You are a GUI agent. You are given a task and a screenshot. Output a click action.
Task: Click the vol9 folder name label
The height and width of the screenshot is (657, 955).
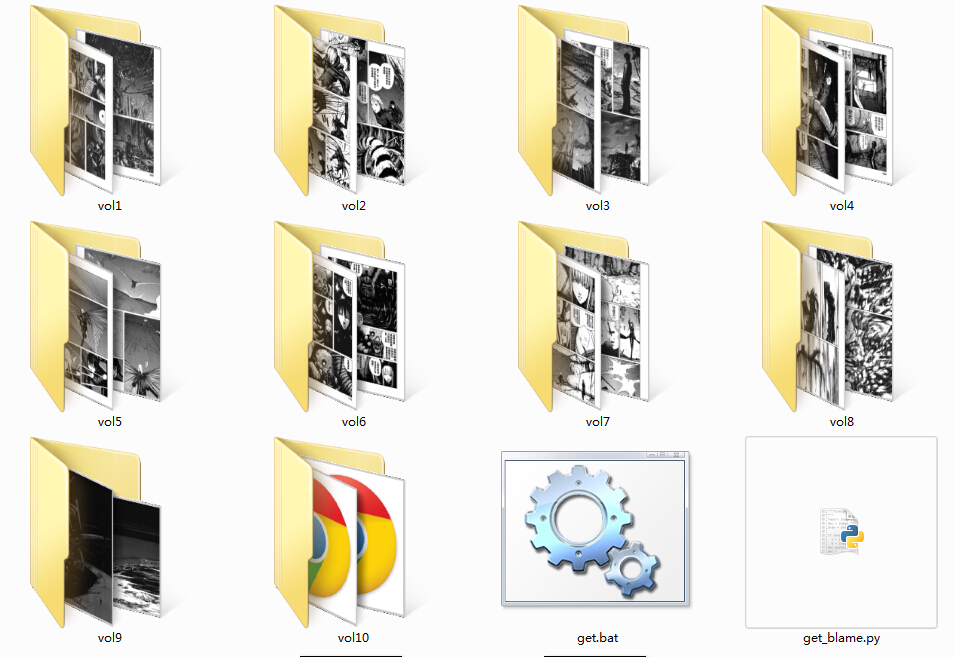point(110,638)
